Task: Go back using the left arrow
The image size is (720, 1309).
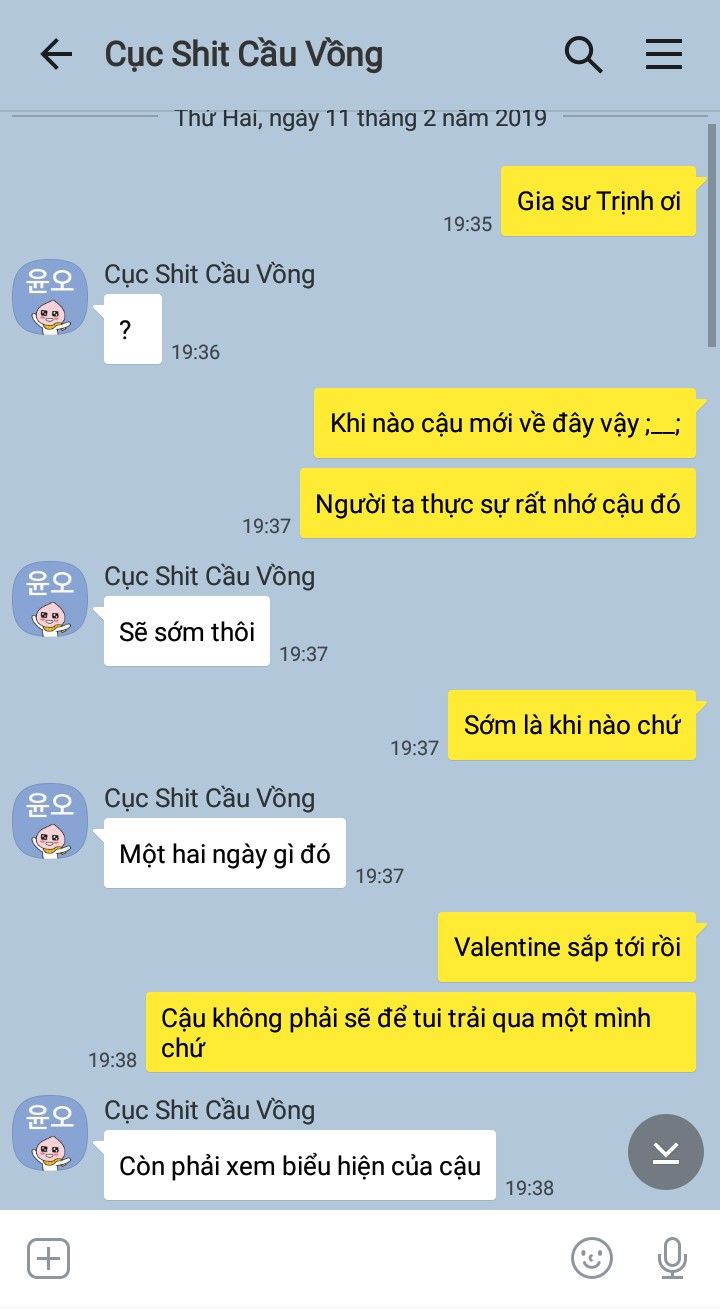Action: pyautogui.click(x=56, y=54)
